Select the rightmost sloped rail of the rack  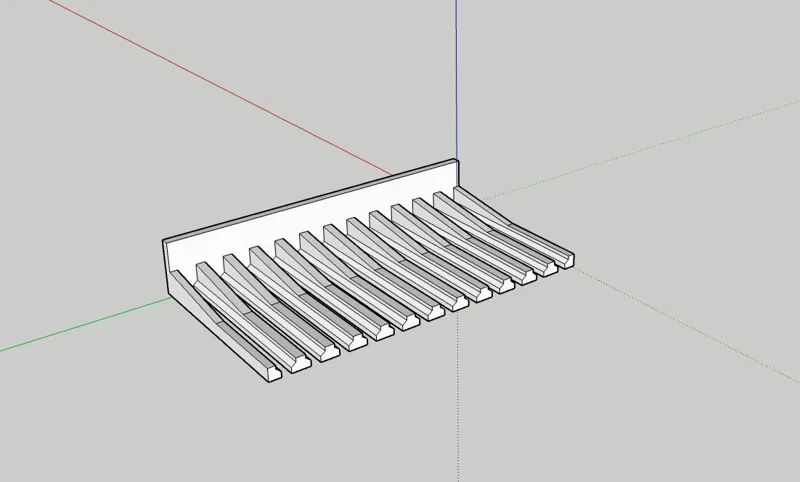click(514, 227)
